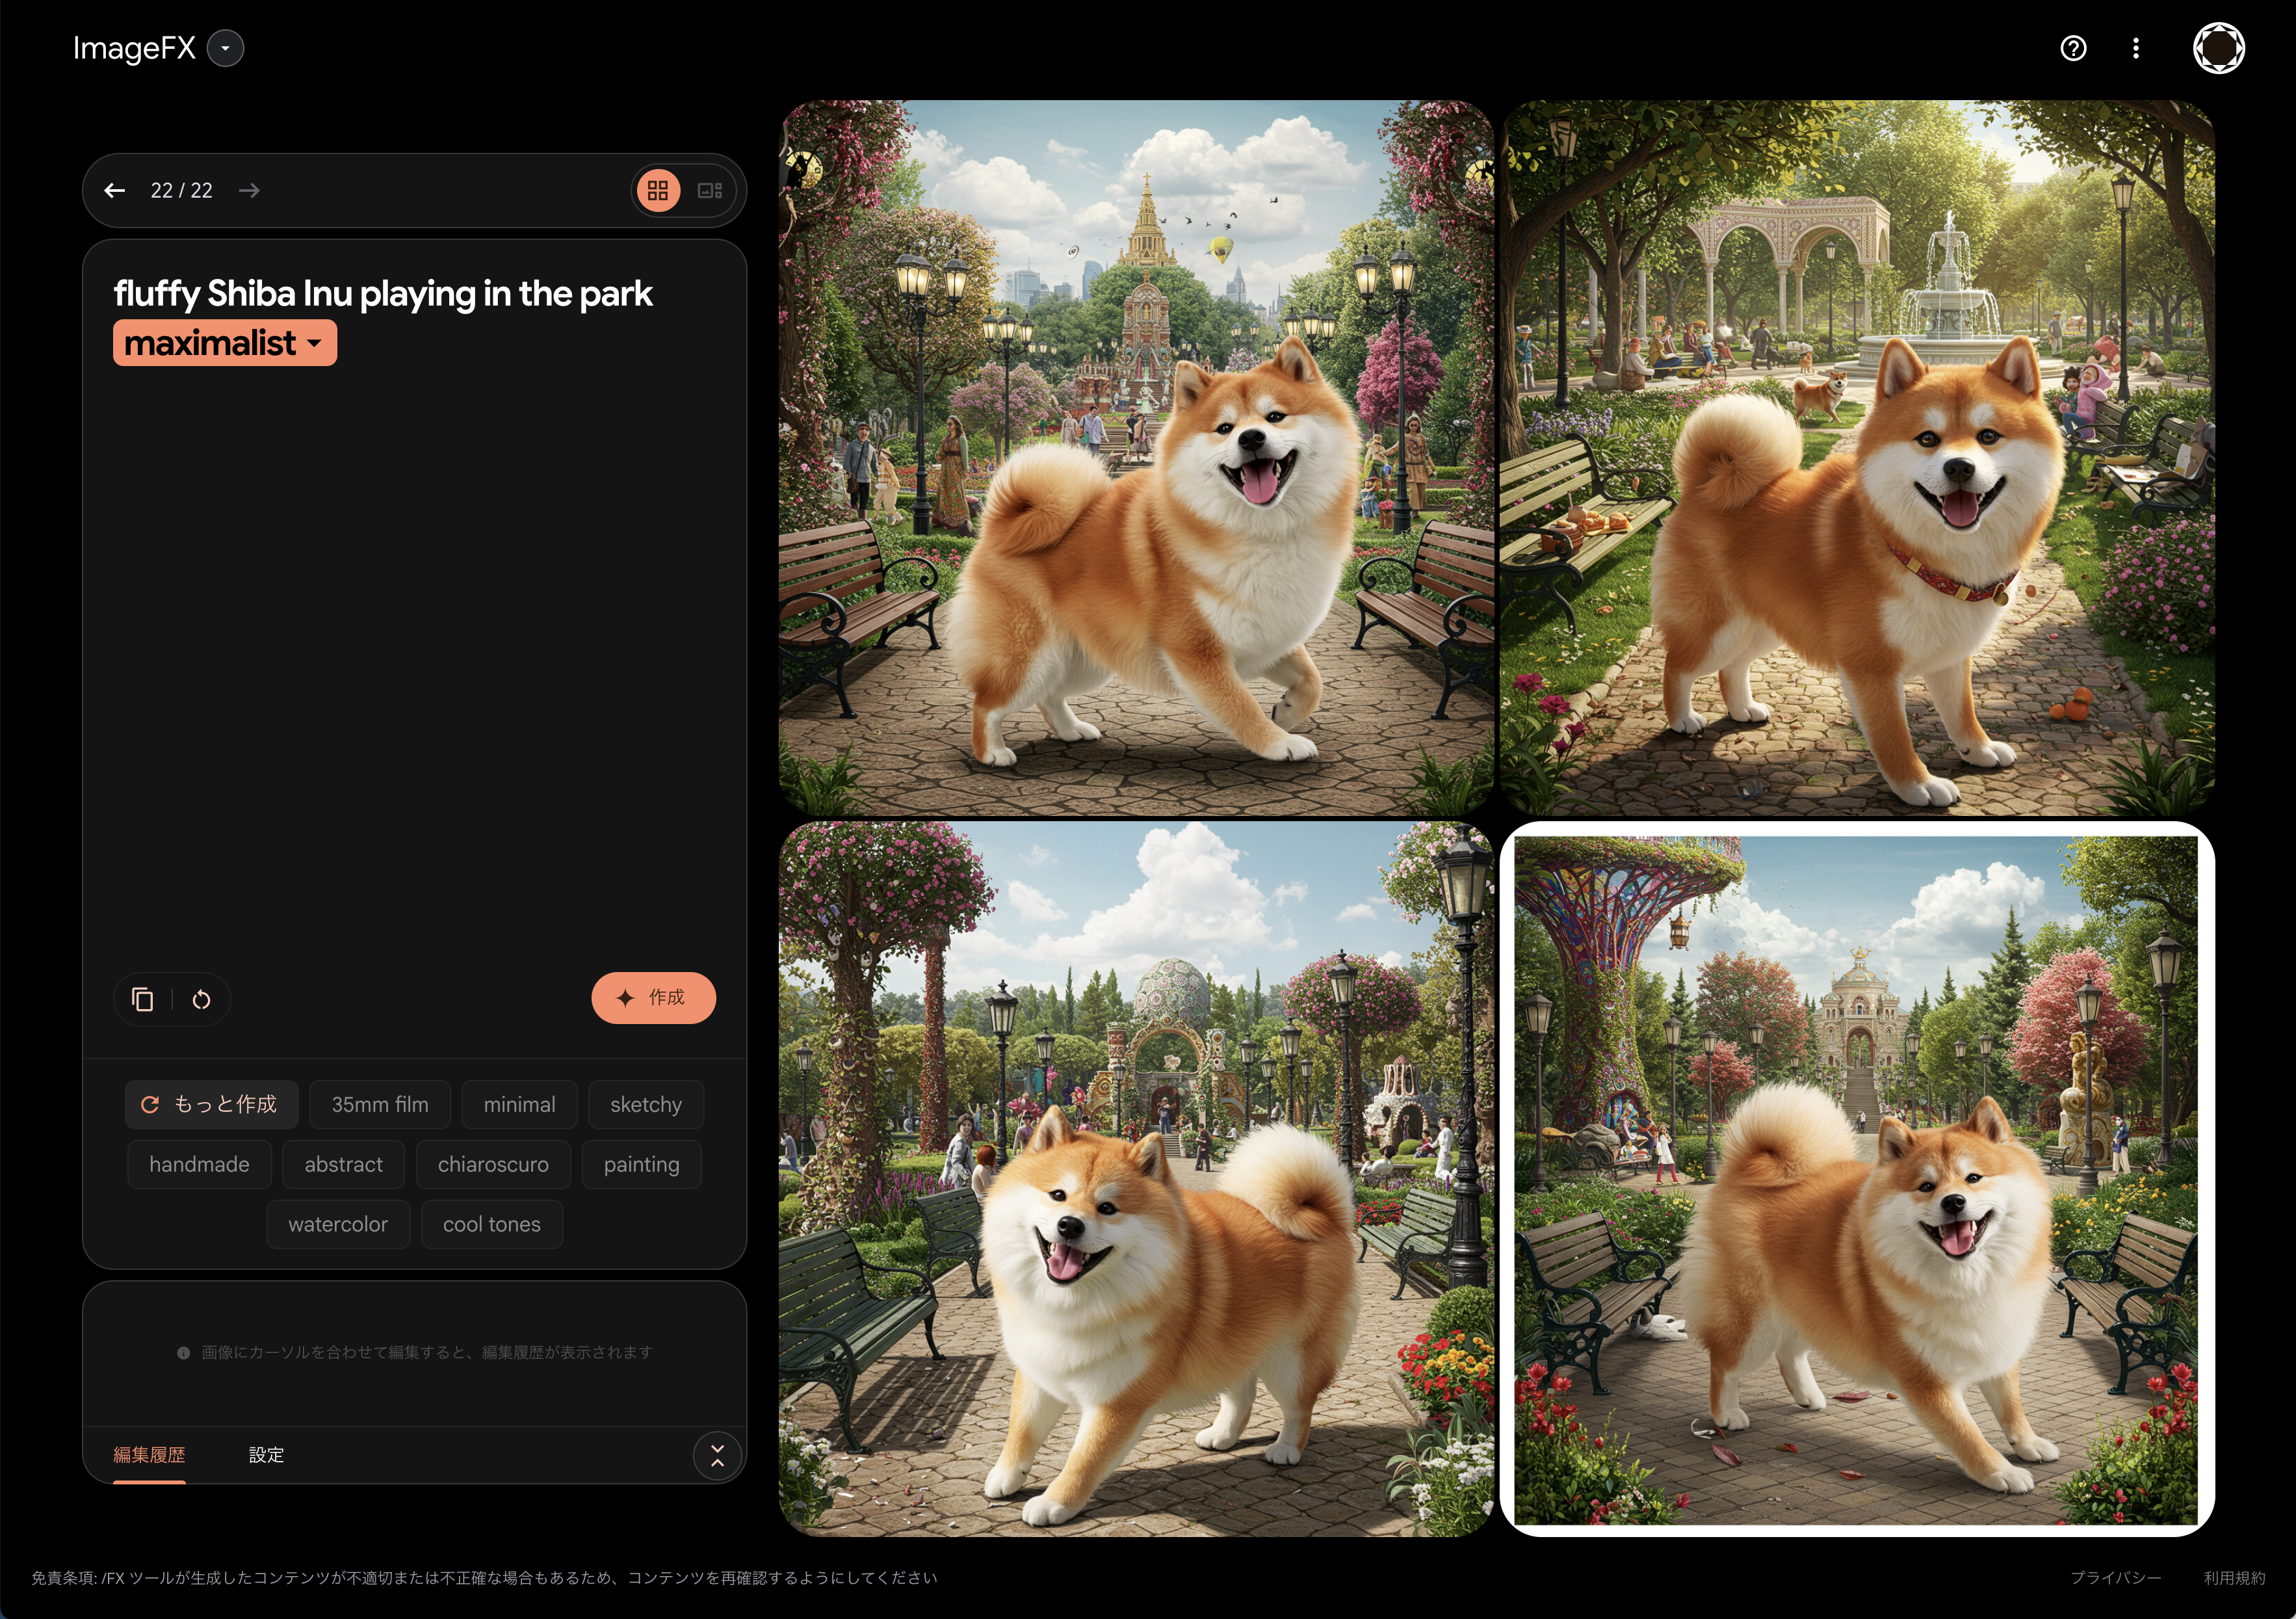2296x1619 pixels.
Task: Select the top-left Shiba Inu image
Action: [x=1135, y=457]
